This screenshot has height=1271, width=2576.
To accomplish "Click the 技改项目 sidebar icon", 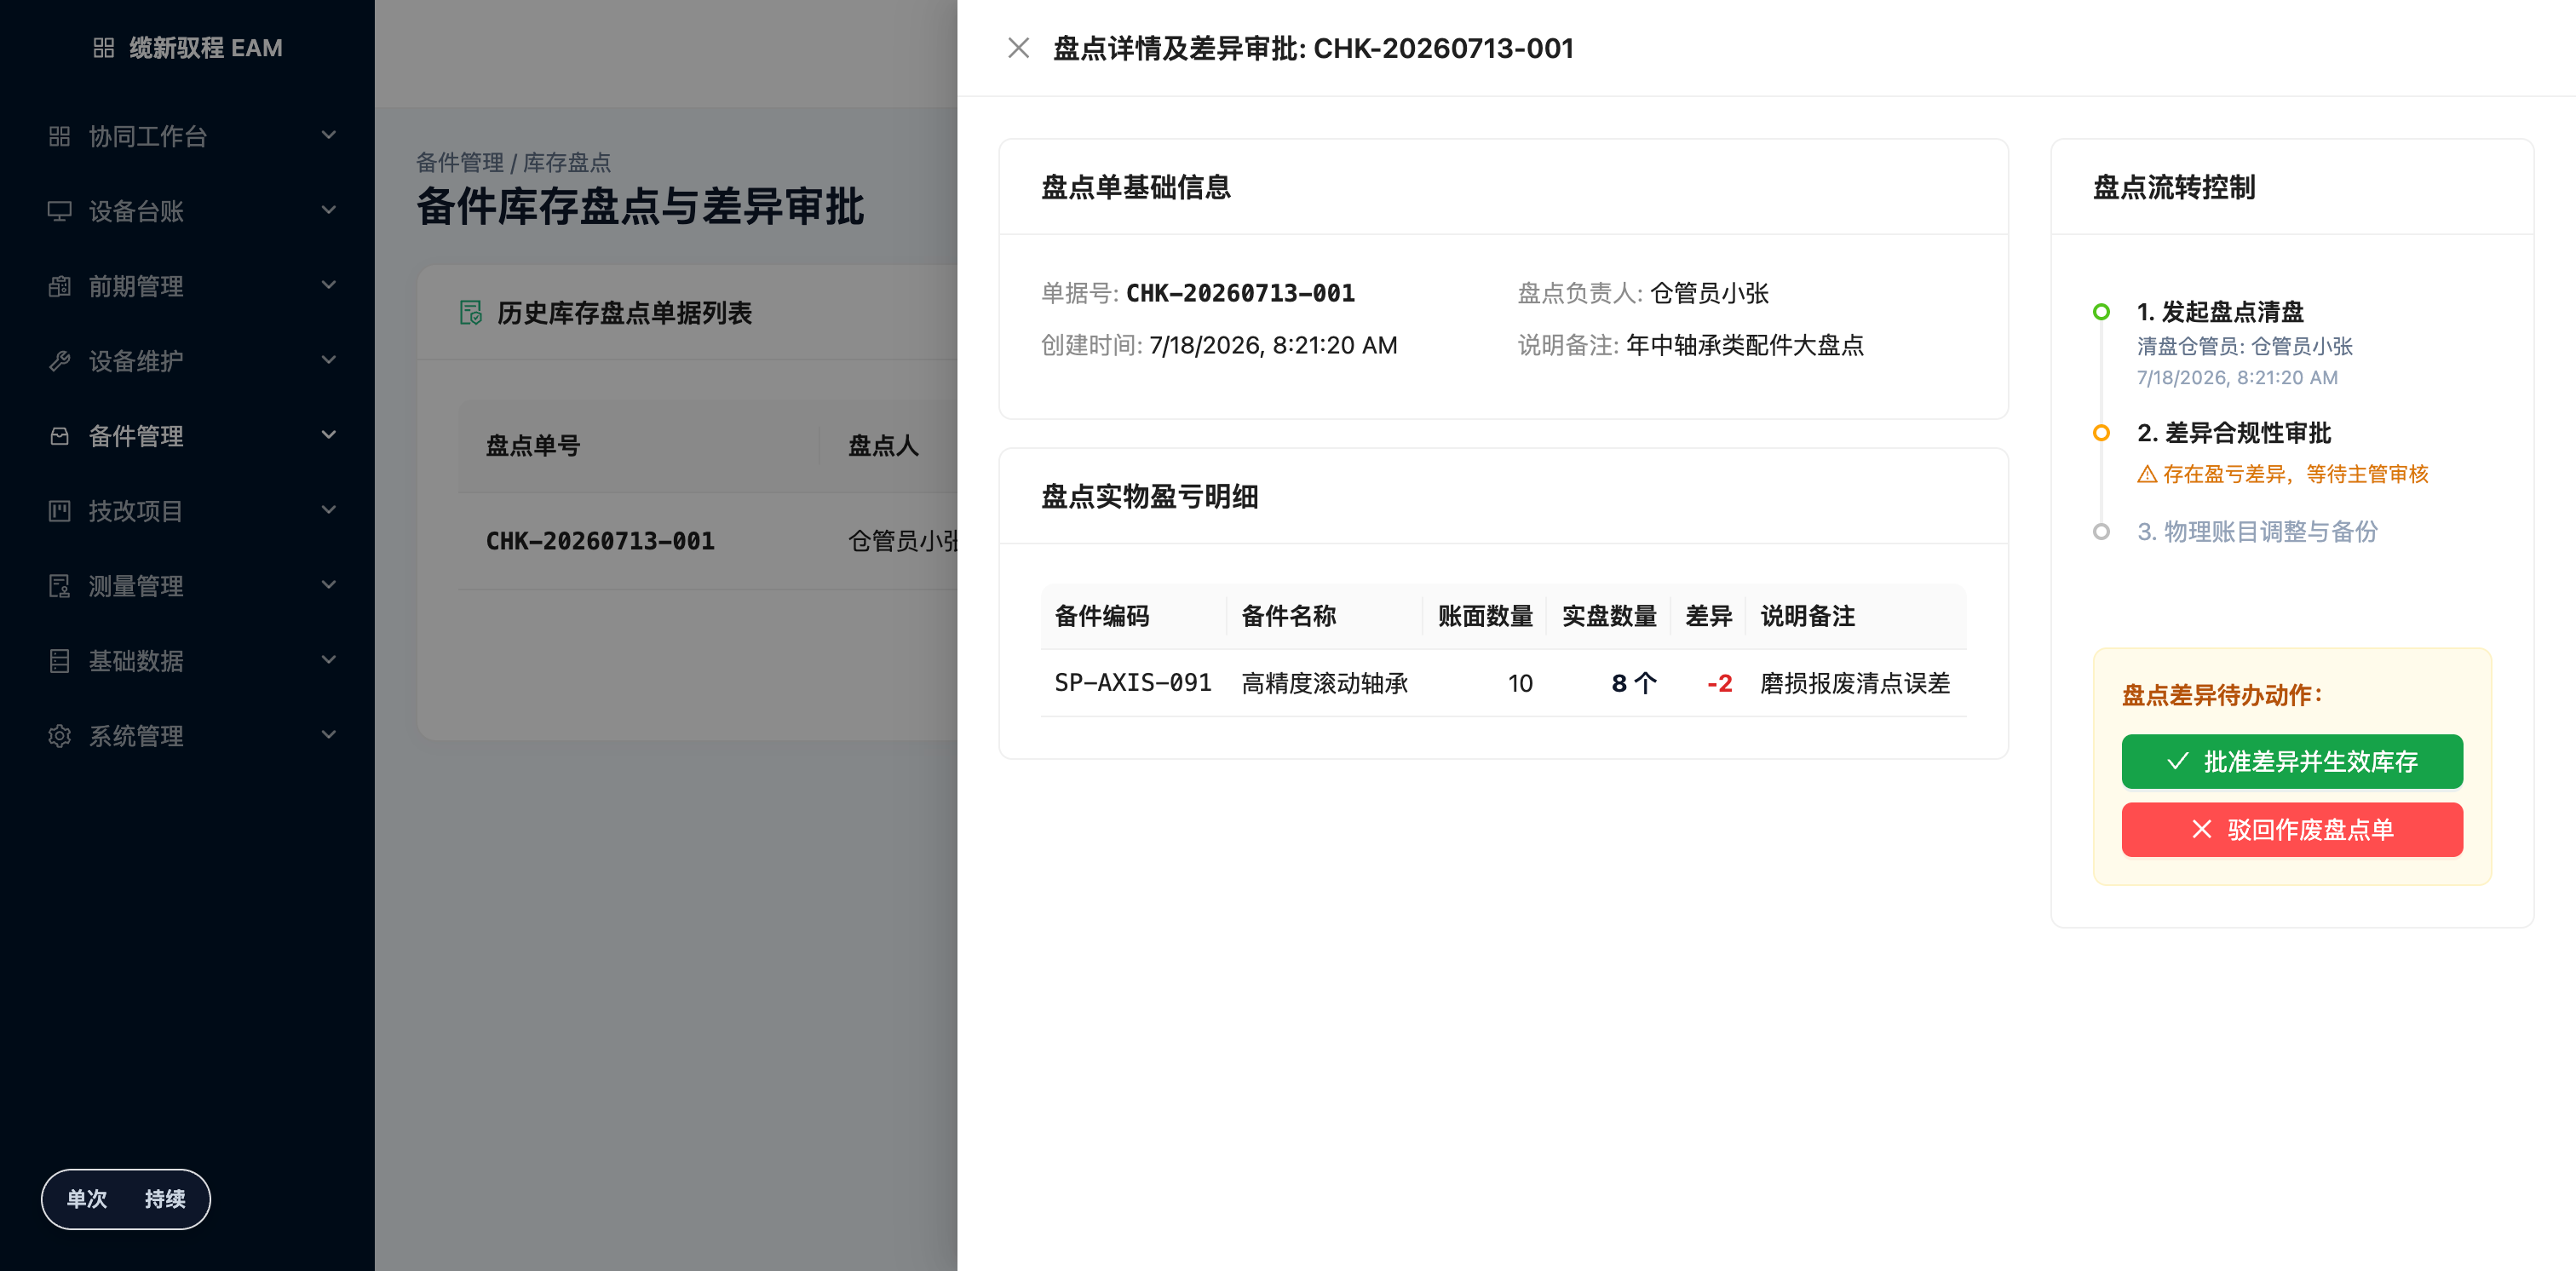I will click(59, 511).
